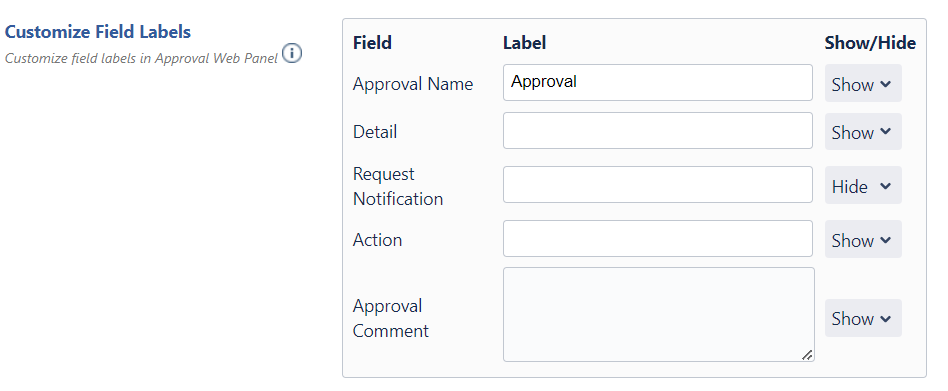Open the Show dropdown for Detail row
The height and width of the screenshot is (391, 948).
pyautogui.click(x=863, y=131)
